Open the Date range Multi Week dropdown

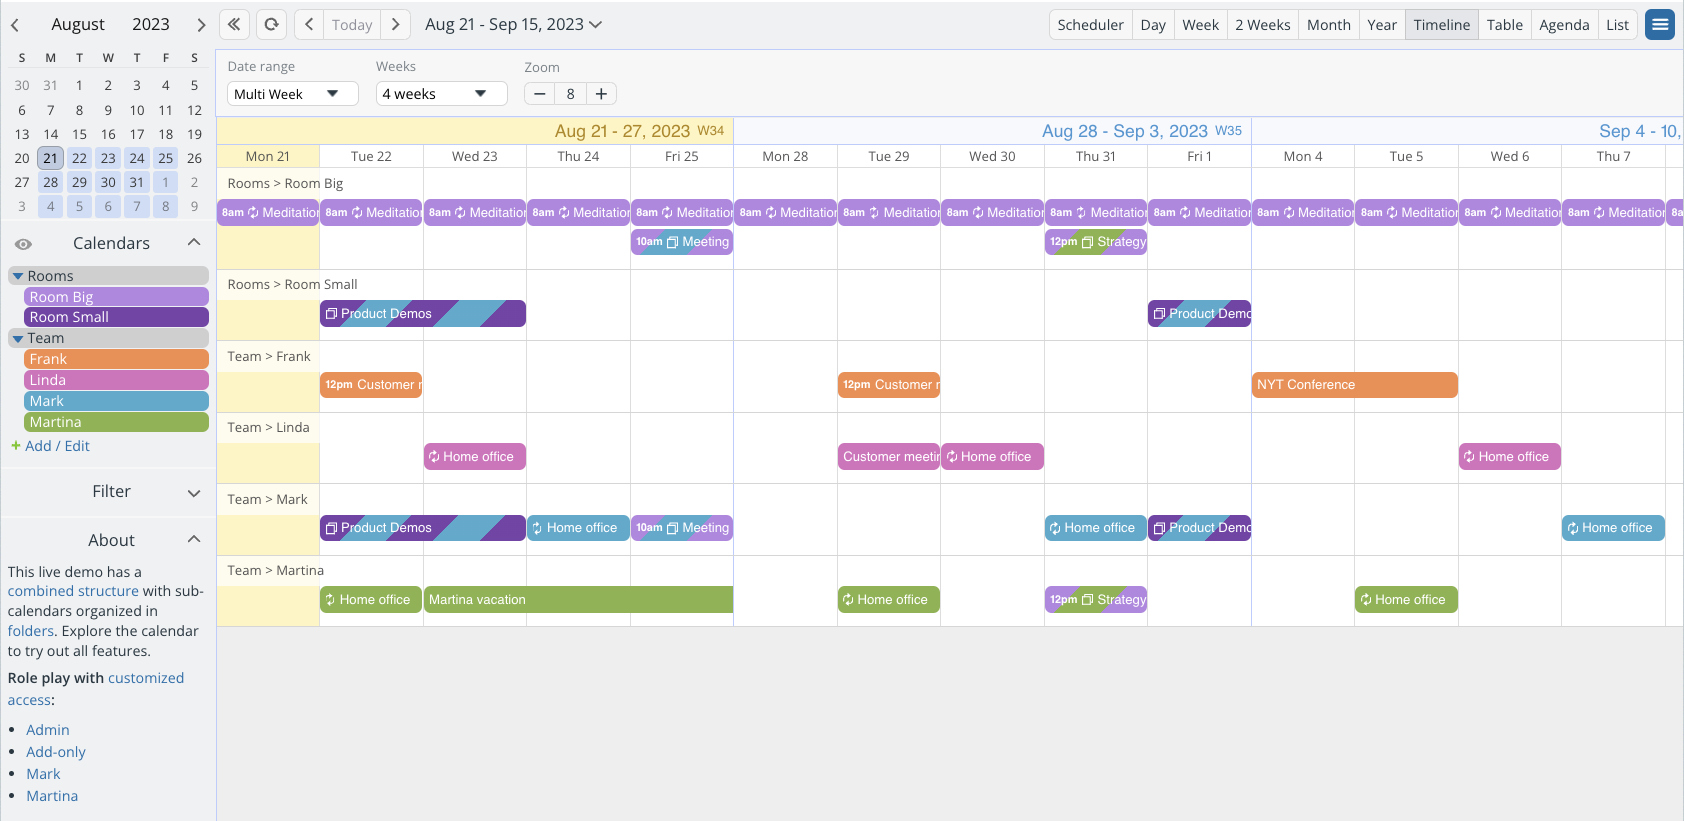click(292, 94)
